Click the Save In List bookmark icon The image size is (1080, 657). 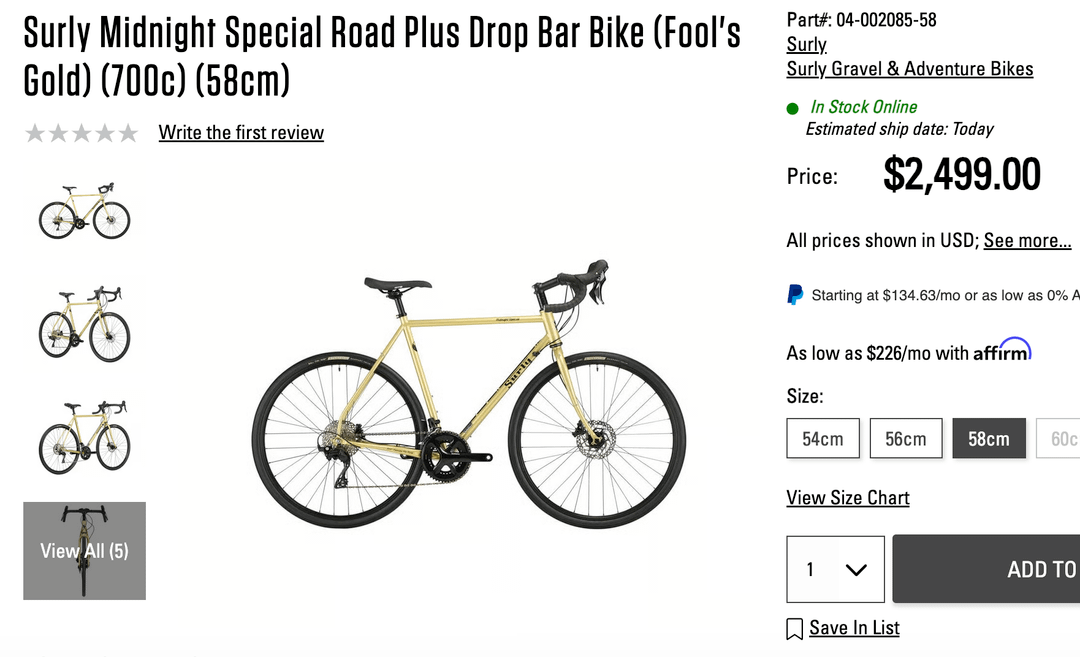click(x=795, y=629)
